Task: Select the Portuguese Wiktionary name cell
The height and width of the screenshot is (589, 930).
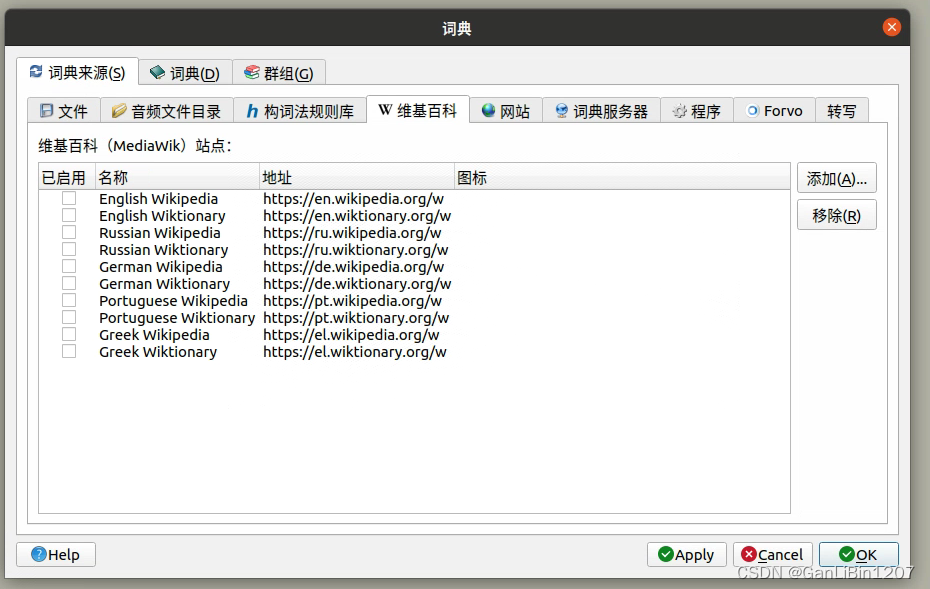Action: coord(177,318)
